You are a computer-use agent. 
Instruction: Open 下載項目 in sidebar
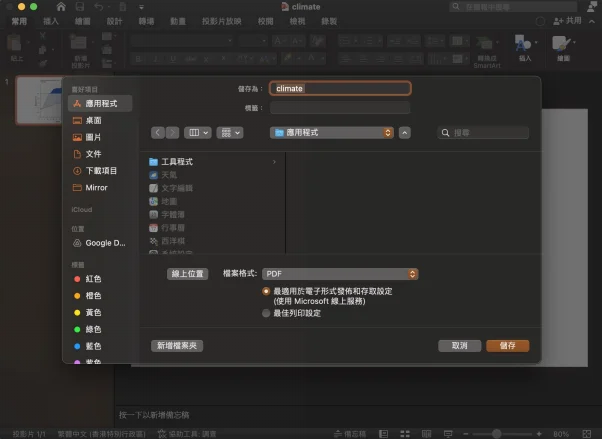(100, 171)
